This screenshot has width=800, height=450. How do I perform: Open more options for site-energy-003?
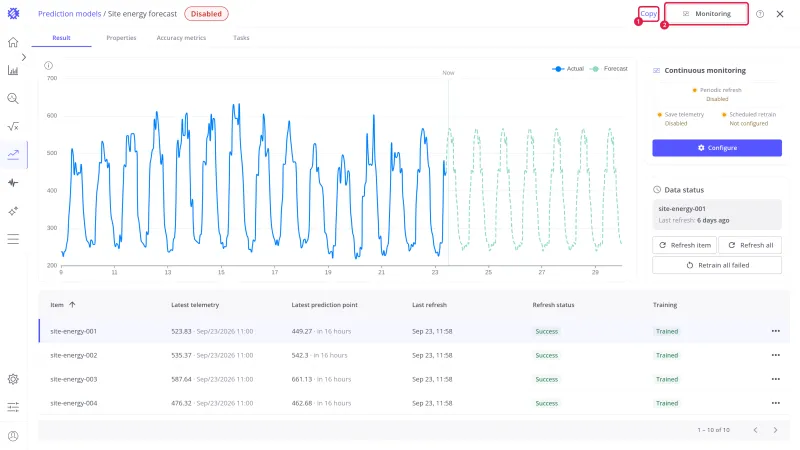tap(776, 379)
